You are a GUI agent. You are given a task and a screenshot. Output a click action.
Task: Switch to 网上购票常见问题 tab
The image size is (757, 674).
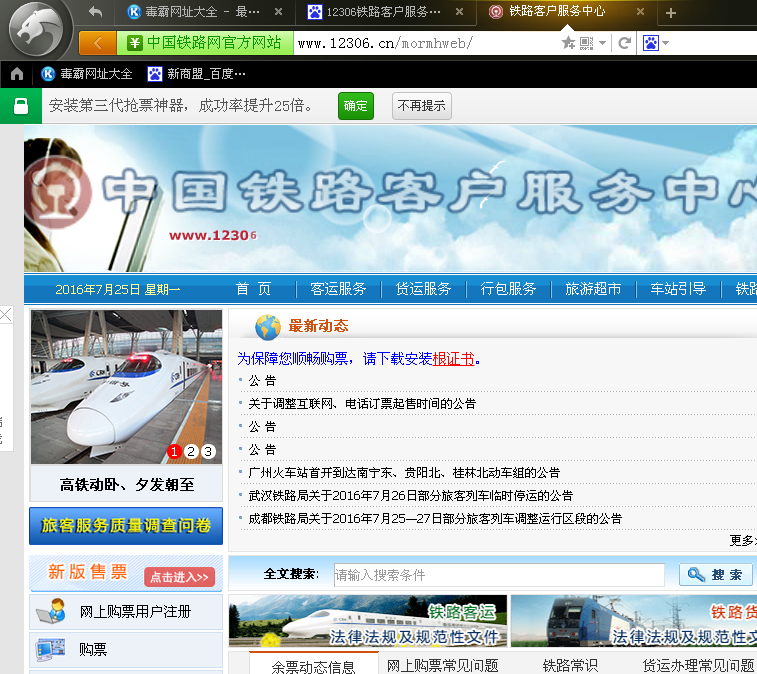[442, 665]
